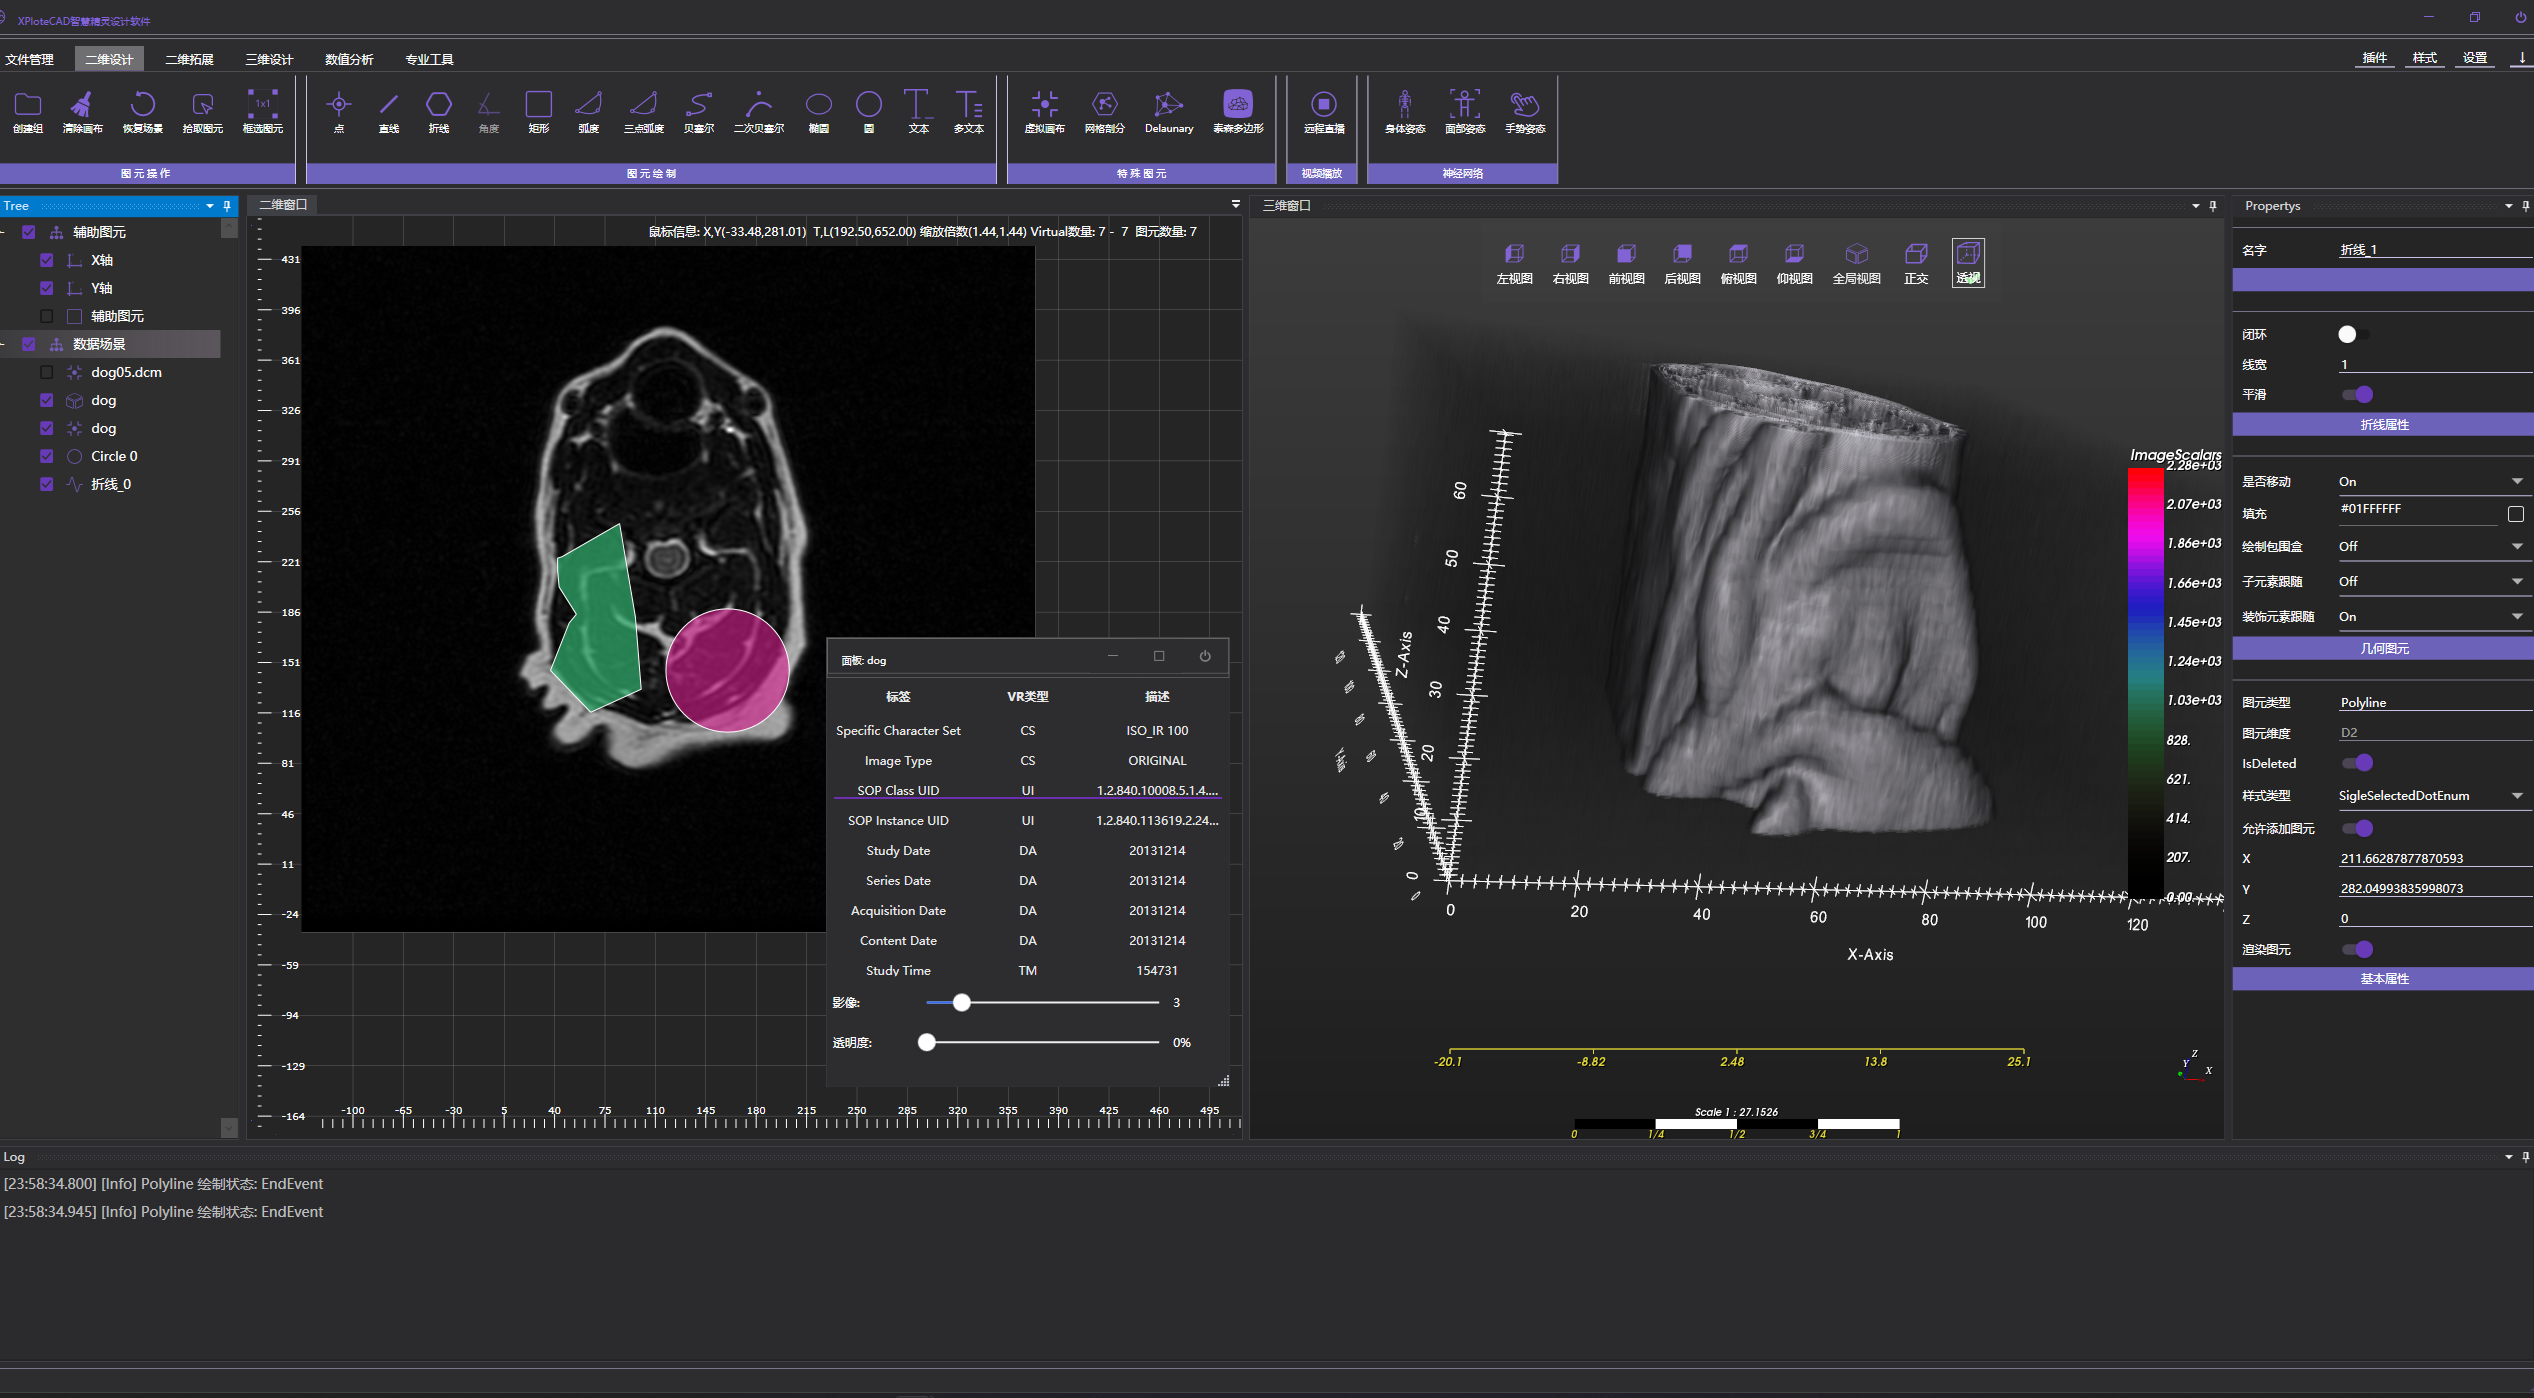
Task: Uncheck the Circle 0 visibility checkbox
Action: [x=46, y=456]
